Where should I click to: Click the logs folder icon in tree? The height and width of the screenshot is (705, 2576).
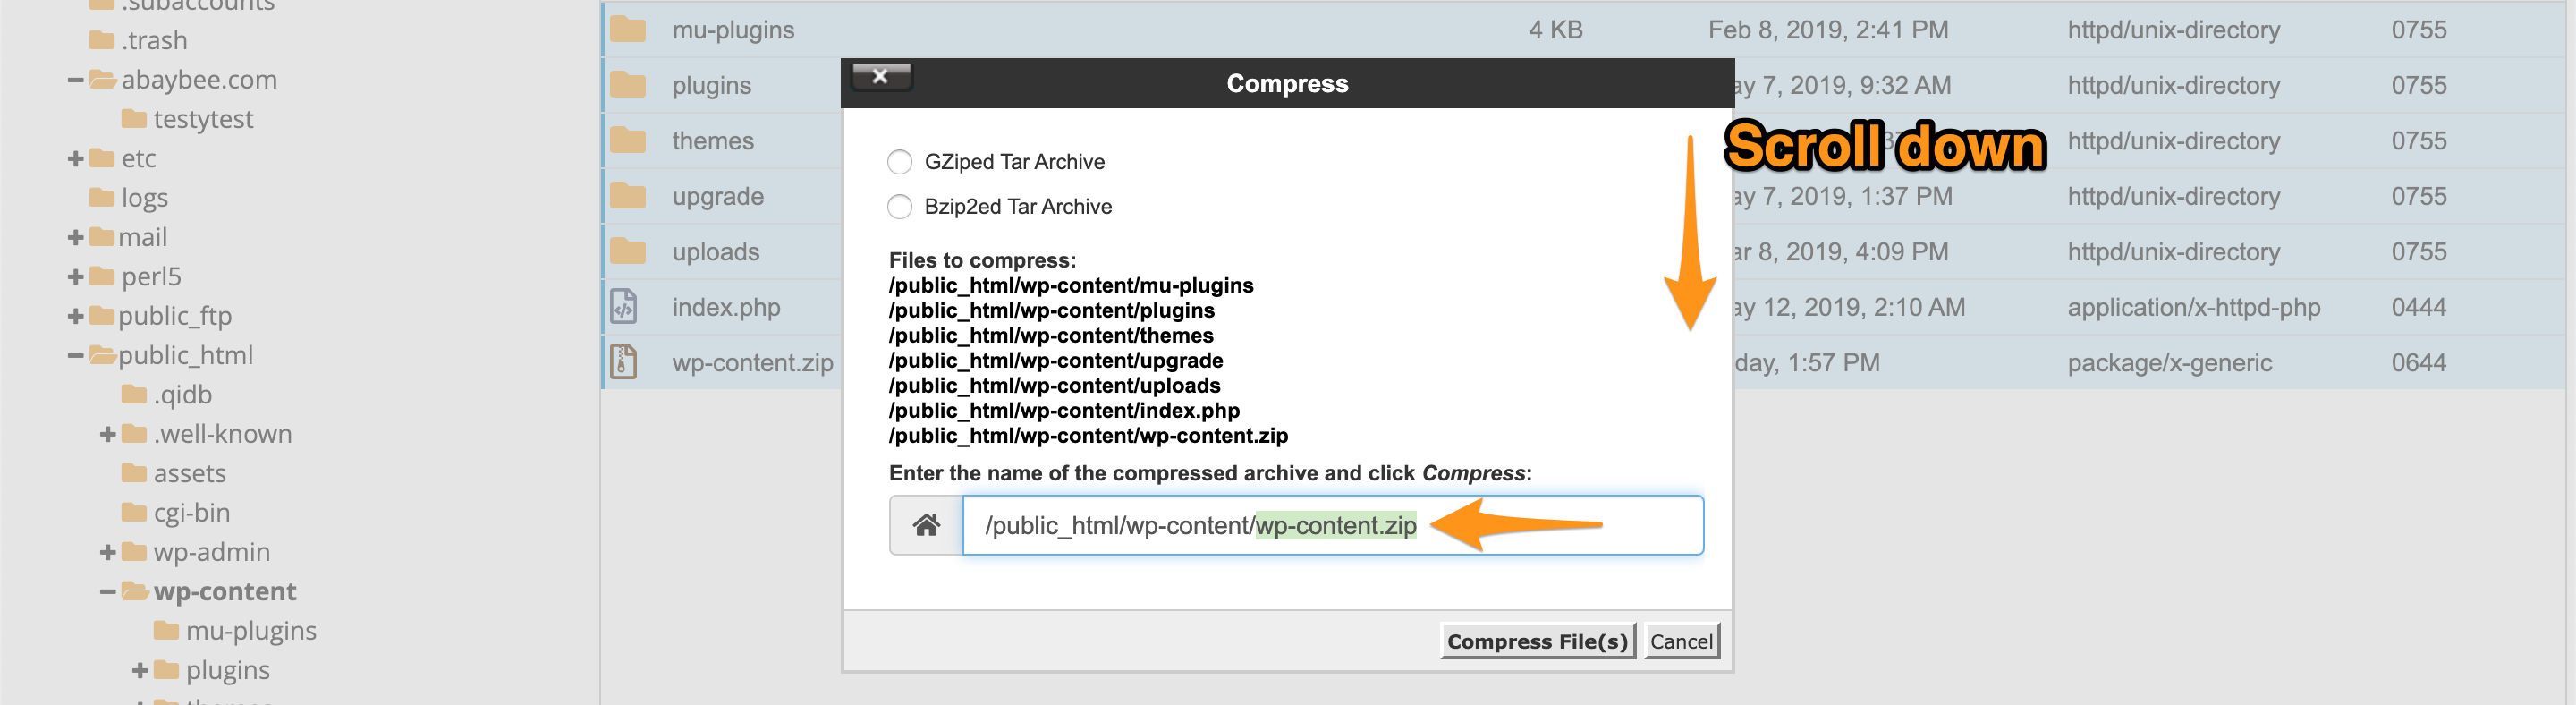coord(102,198)
